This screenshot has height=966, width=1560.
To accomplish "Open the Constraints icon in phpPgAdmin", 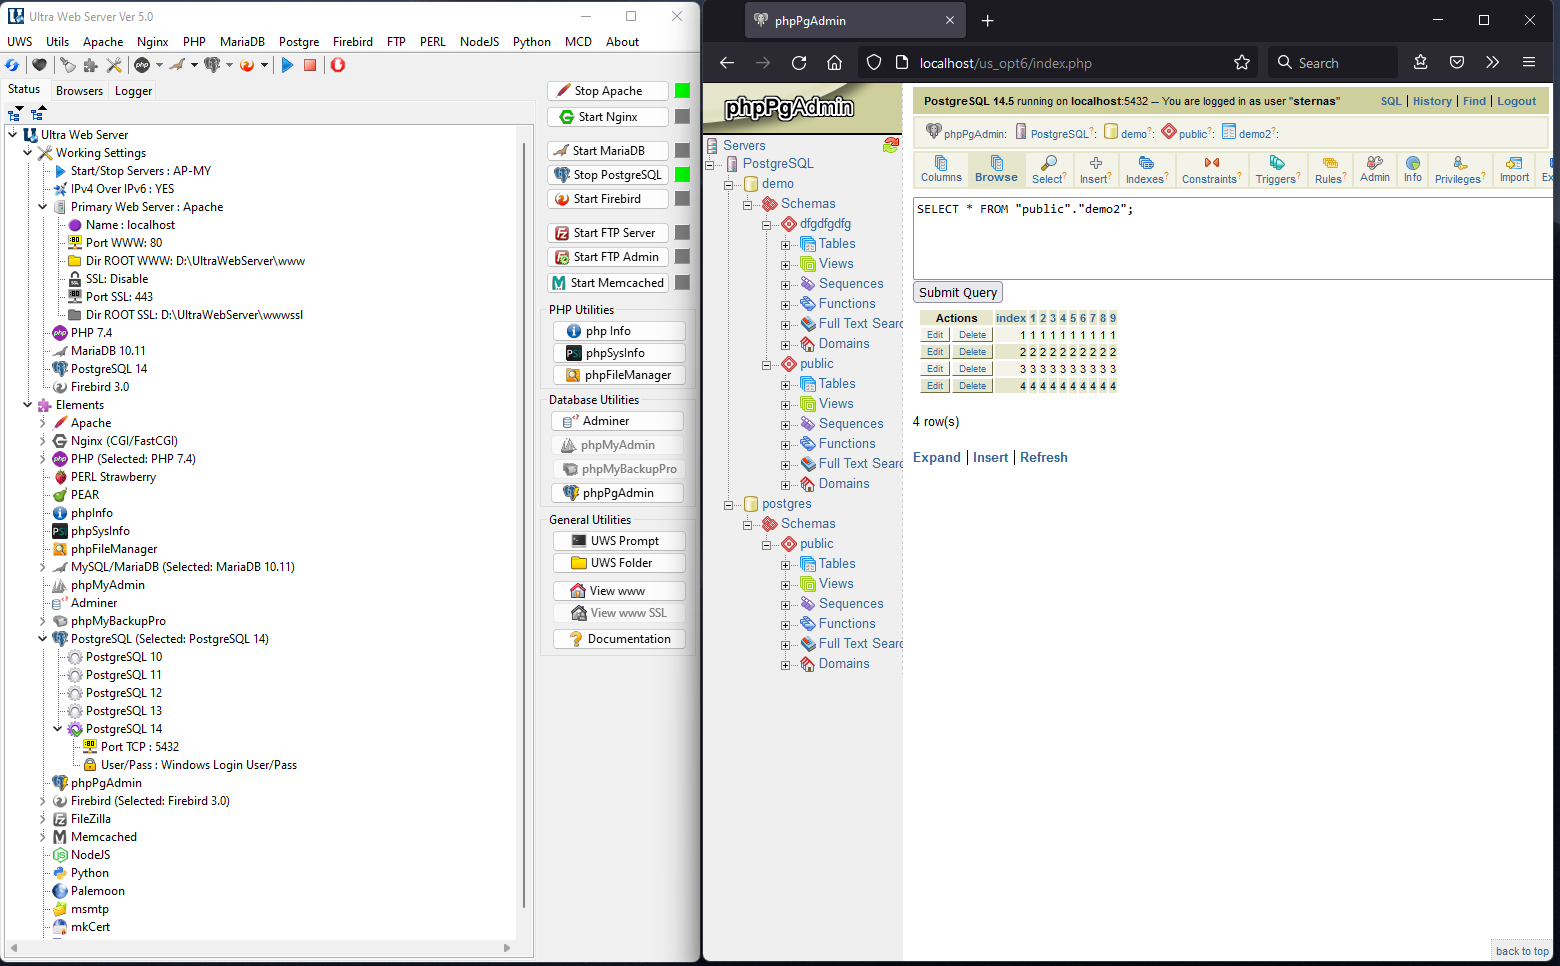I will tap(1212, 163).
